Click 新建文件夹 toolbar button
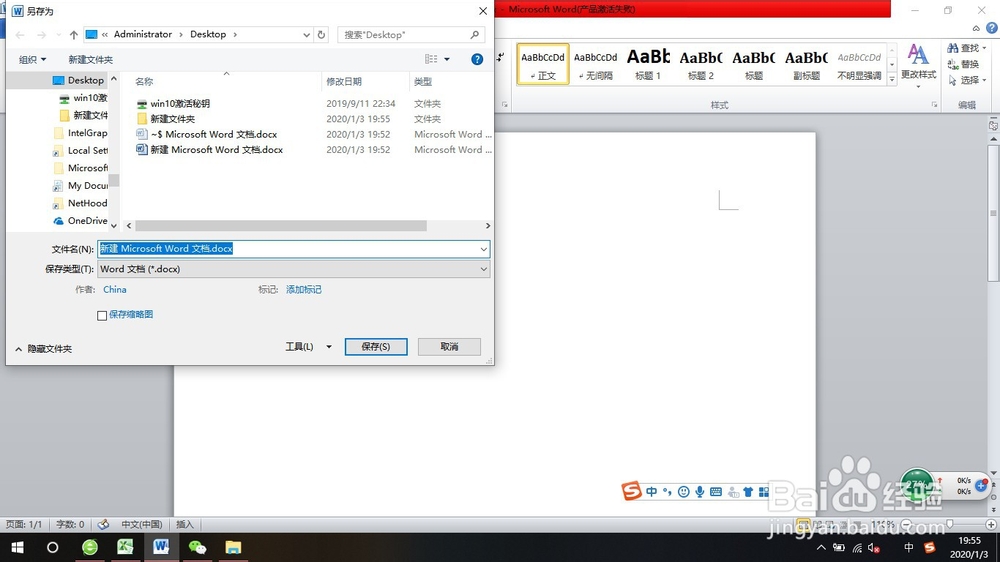Image resolution: width=1000 pixels, height=562 pixels. coord(91,59)
